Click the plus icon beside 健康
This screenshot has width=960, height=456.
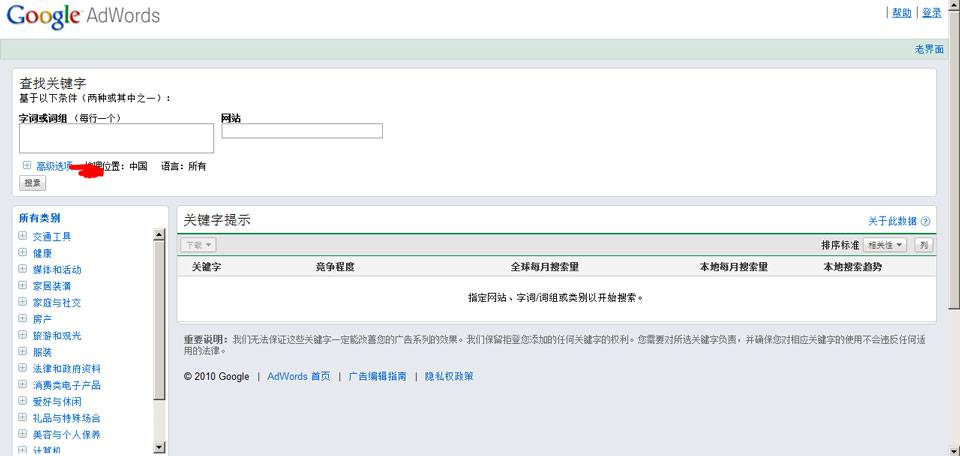click(22, 253)
